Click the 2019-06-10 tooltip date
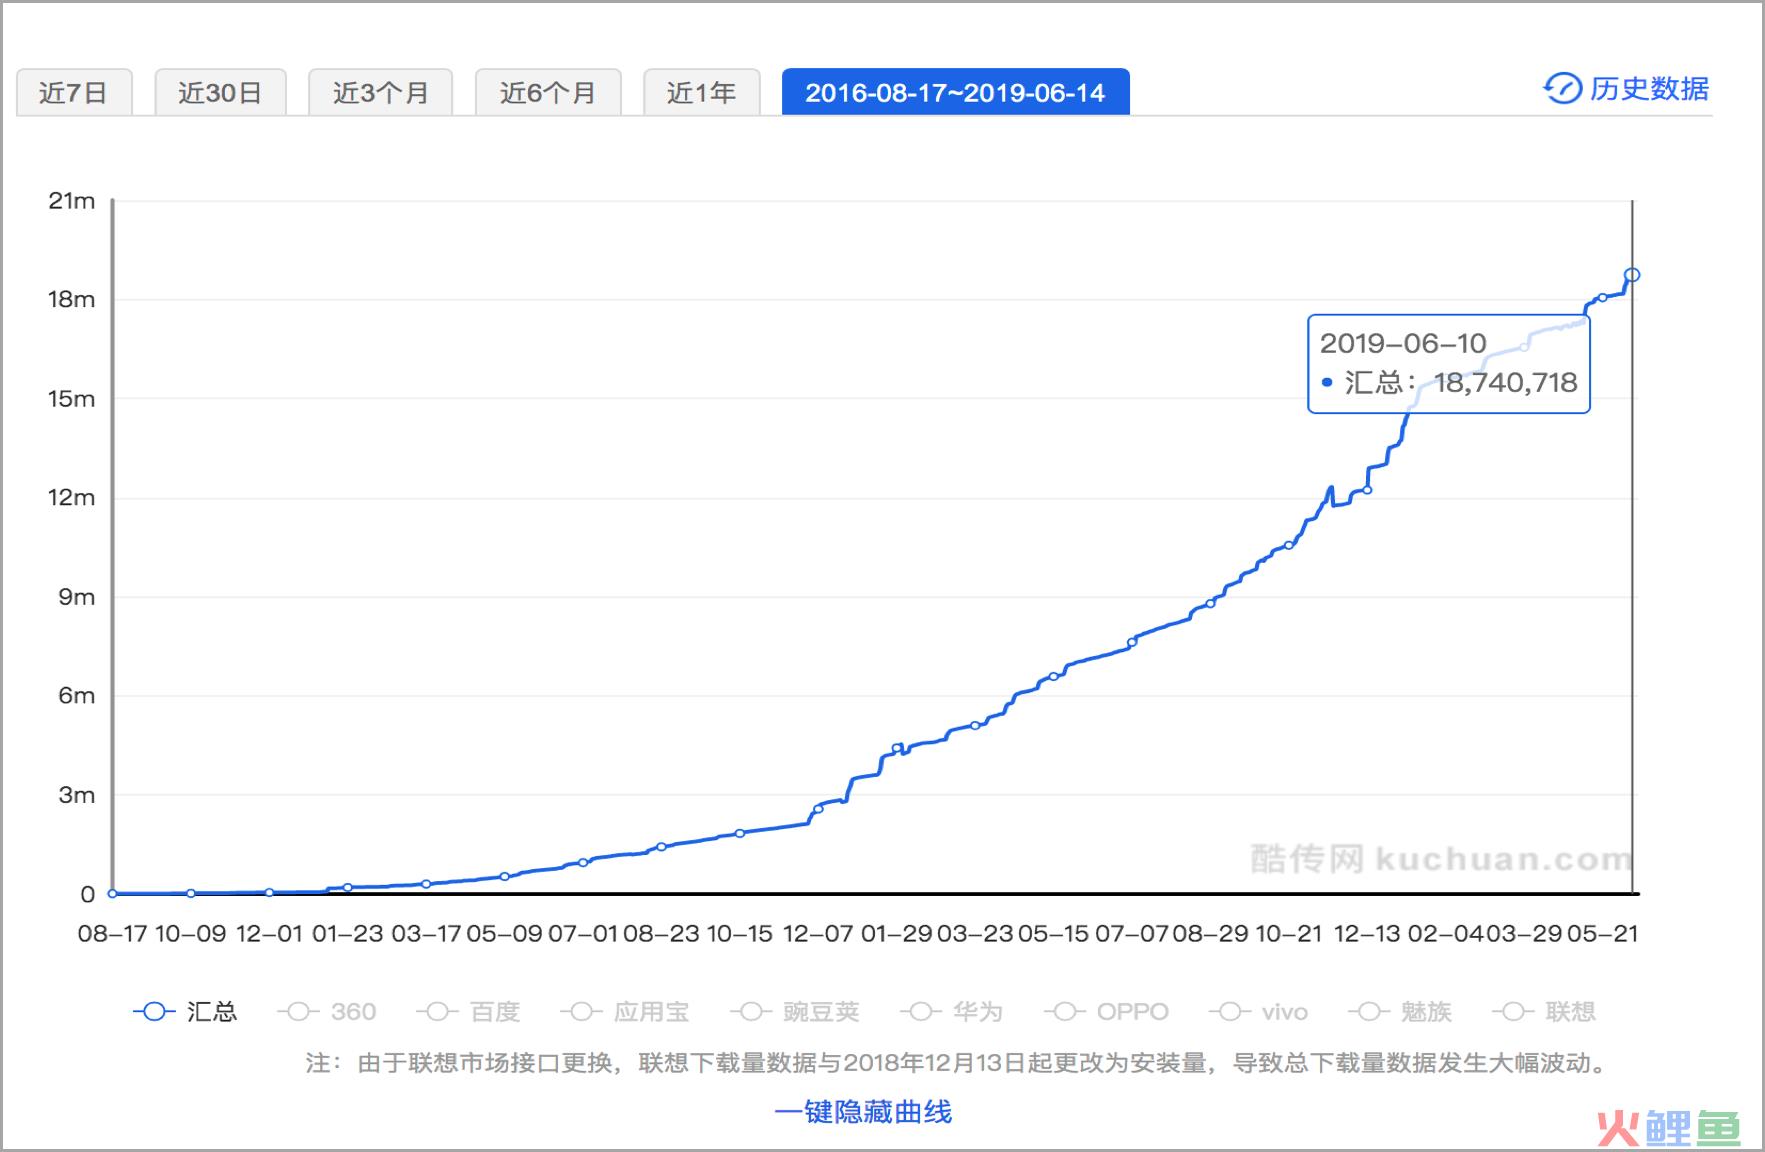1765x1152 pixels. [1403, 344]
